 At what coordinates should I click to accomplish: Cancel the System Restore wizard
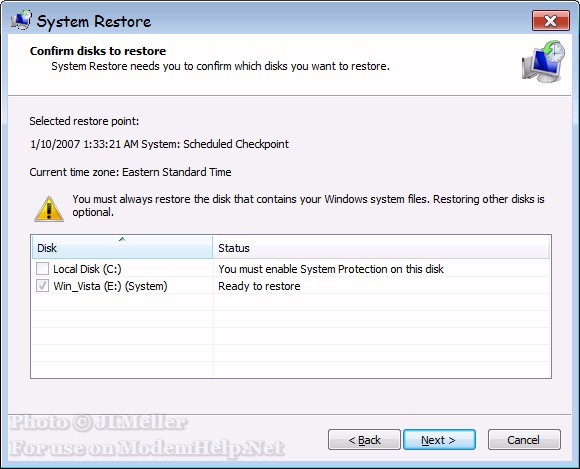tap(524, 440)
